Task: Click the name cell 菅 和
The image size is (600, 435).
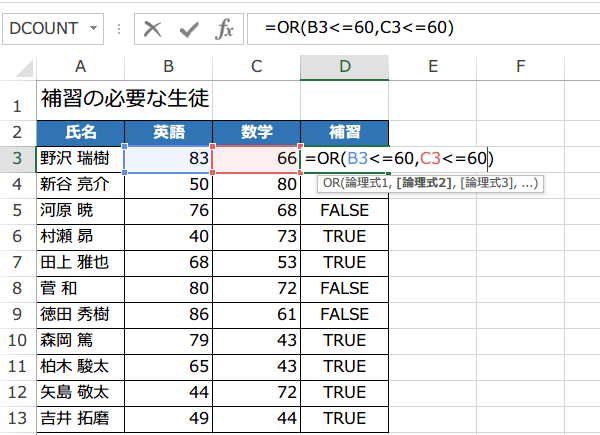Action: click(x=80, y=288)
